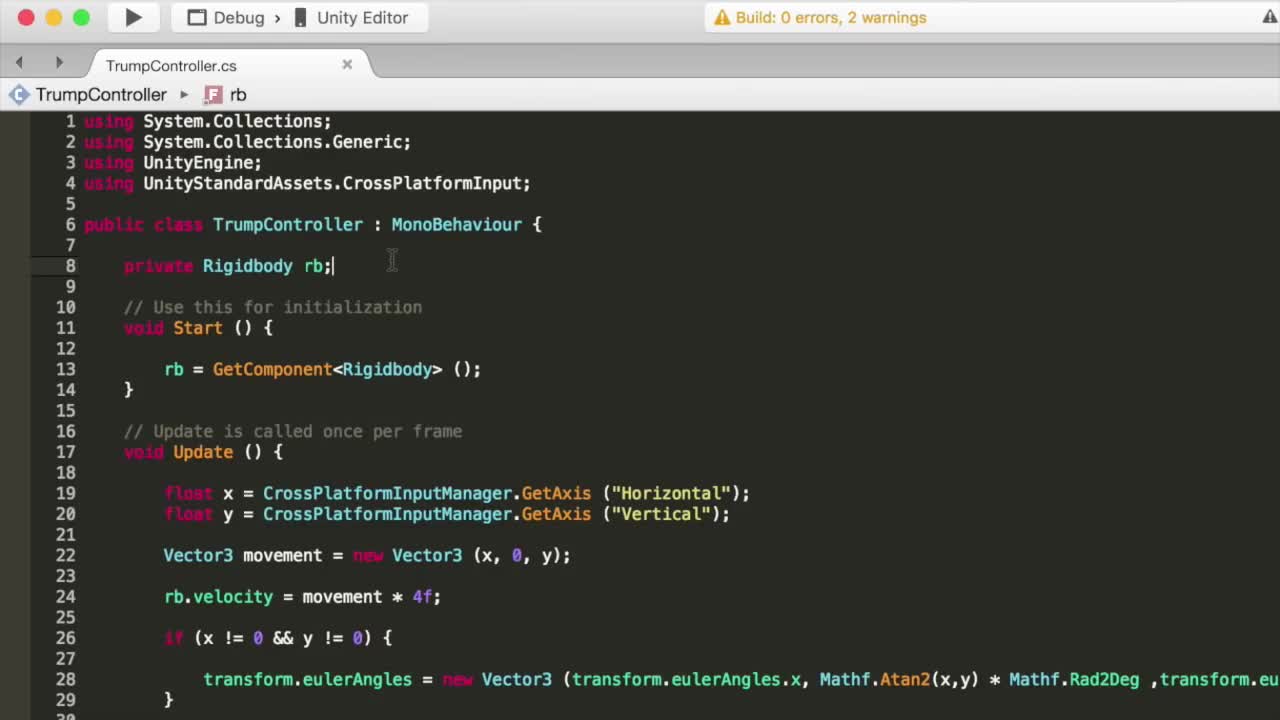Click 'System.Collections.Generic' on line 2
The width and height of the screenshot is (1280, 720).
(x=273, y=142)
